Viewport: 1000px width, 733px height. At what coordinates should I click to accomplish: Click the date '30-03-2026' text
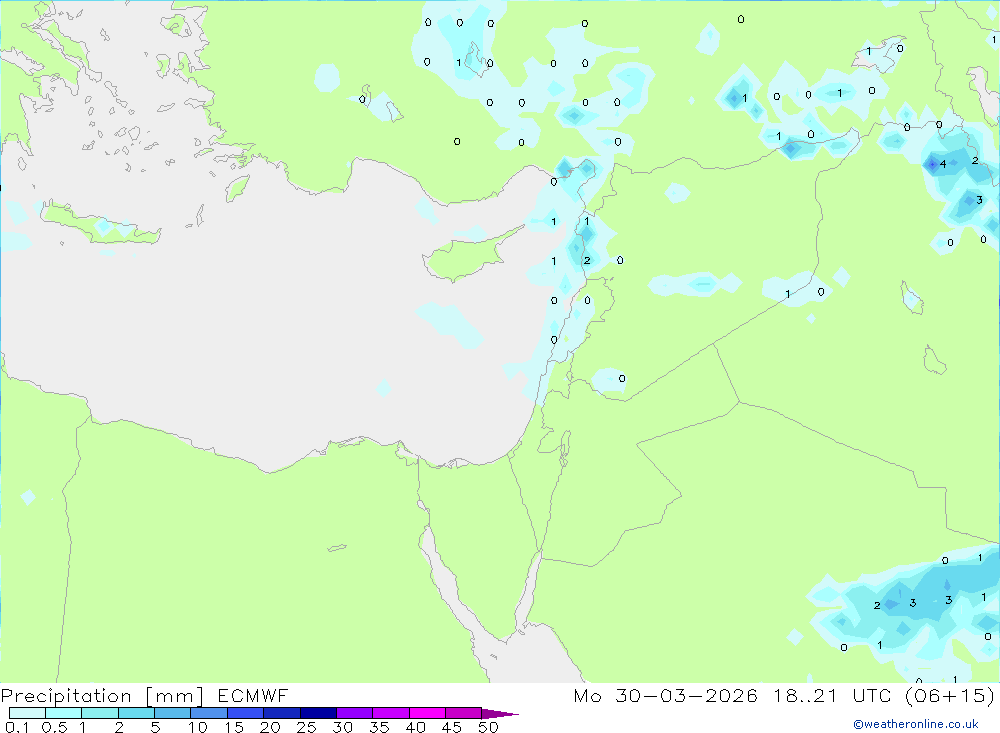[x=687, y=695]
